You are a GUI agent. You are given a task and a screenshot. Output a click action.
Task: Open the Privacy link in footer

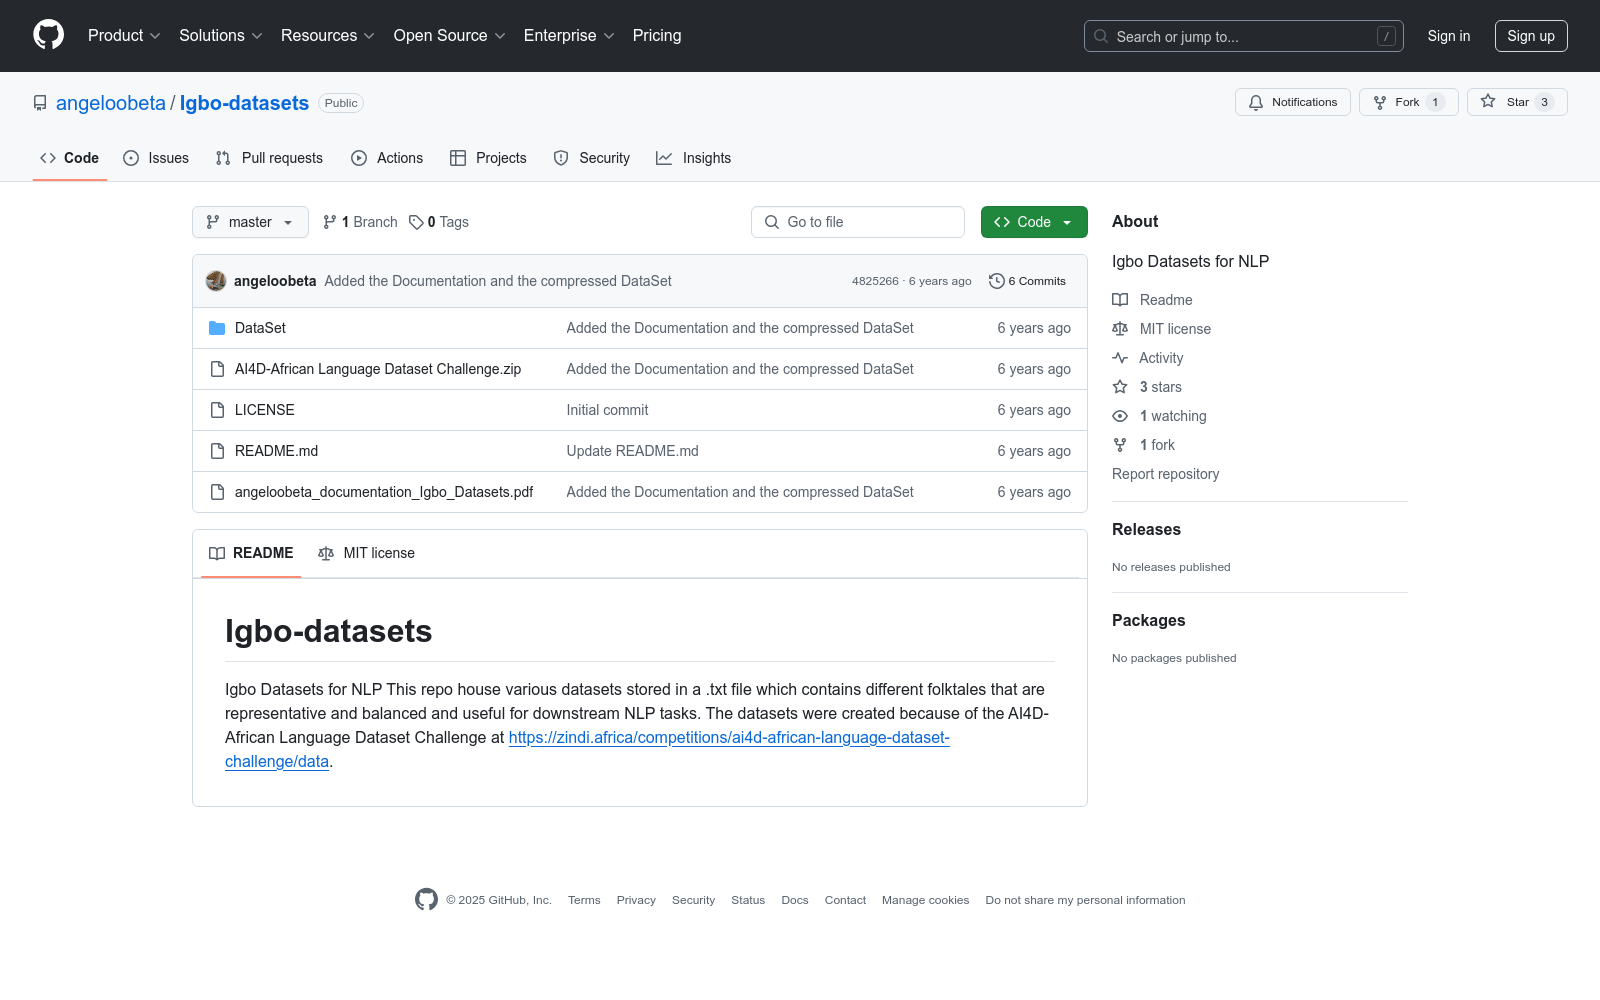(x=636, y=900)
